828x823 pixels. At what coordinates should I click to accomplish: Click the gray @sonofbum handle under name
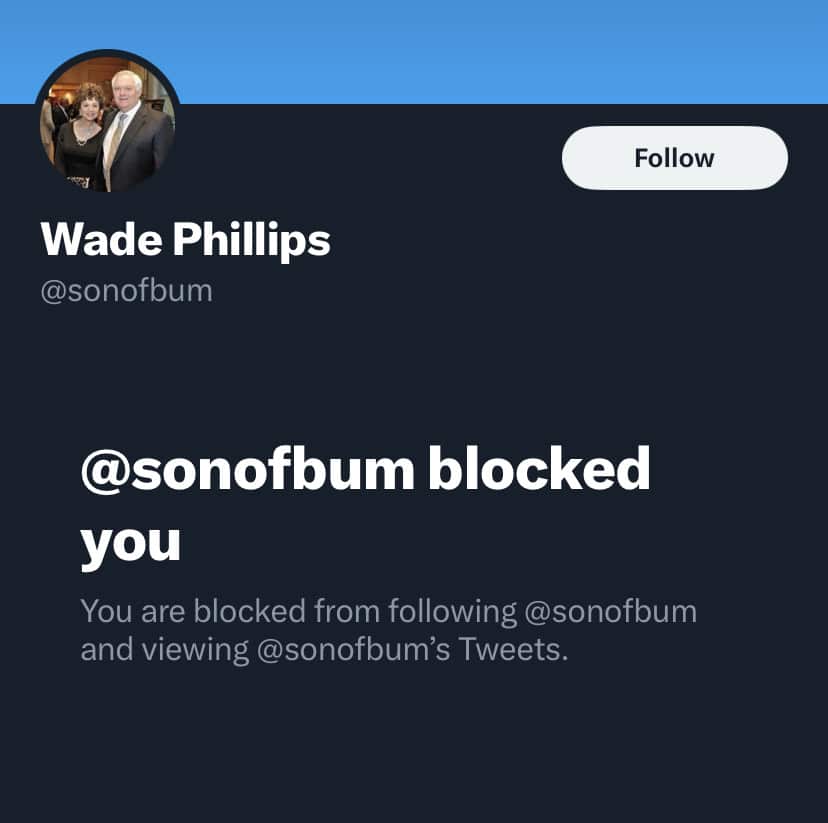(127, 291)
